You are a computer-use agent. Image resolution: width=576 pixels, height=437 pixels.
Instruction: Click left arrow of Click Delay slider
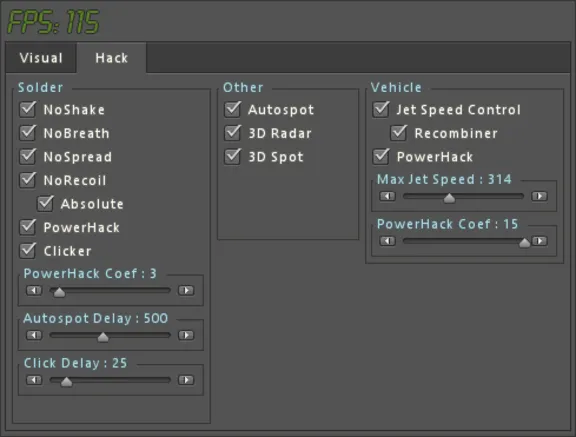coord(34,380)
